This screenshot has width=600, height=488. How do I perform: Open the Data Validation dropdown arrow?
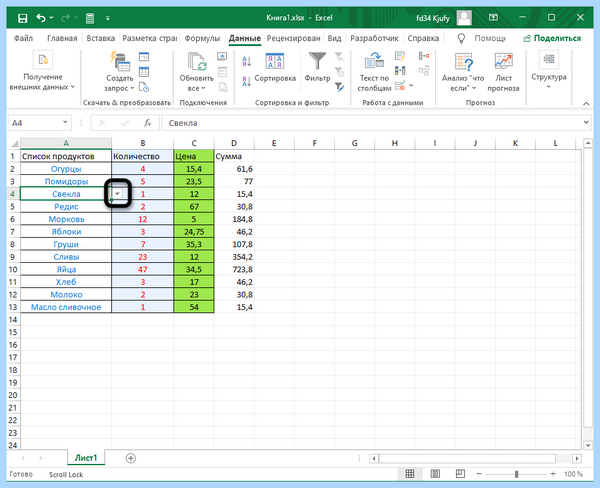click(x=411, y=85)
